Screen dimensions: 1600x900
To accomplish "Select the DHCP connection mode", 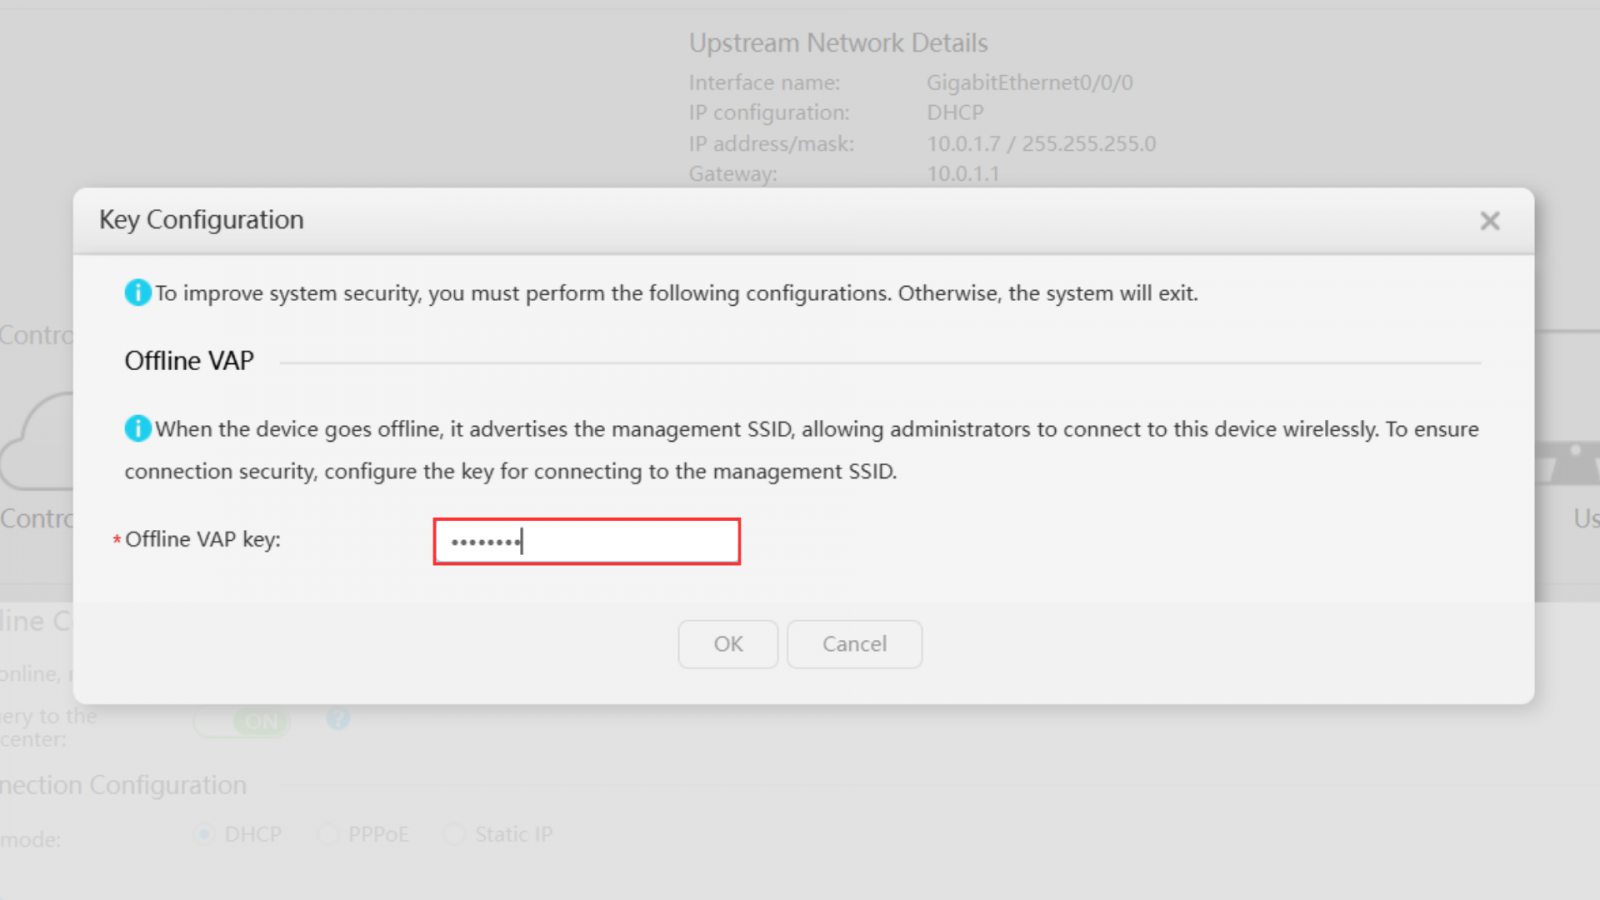I will [x=205, y=834].
